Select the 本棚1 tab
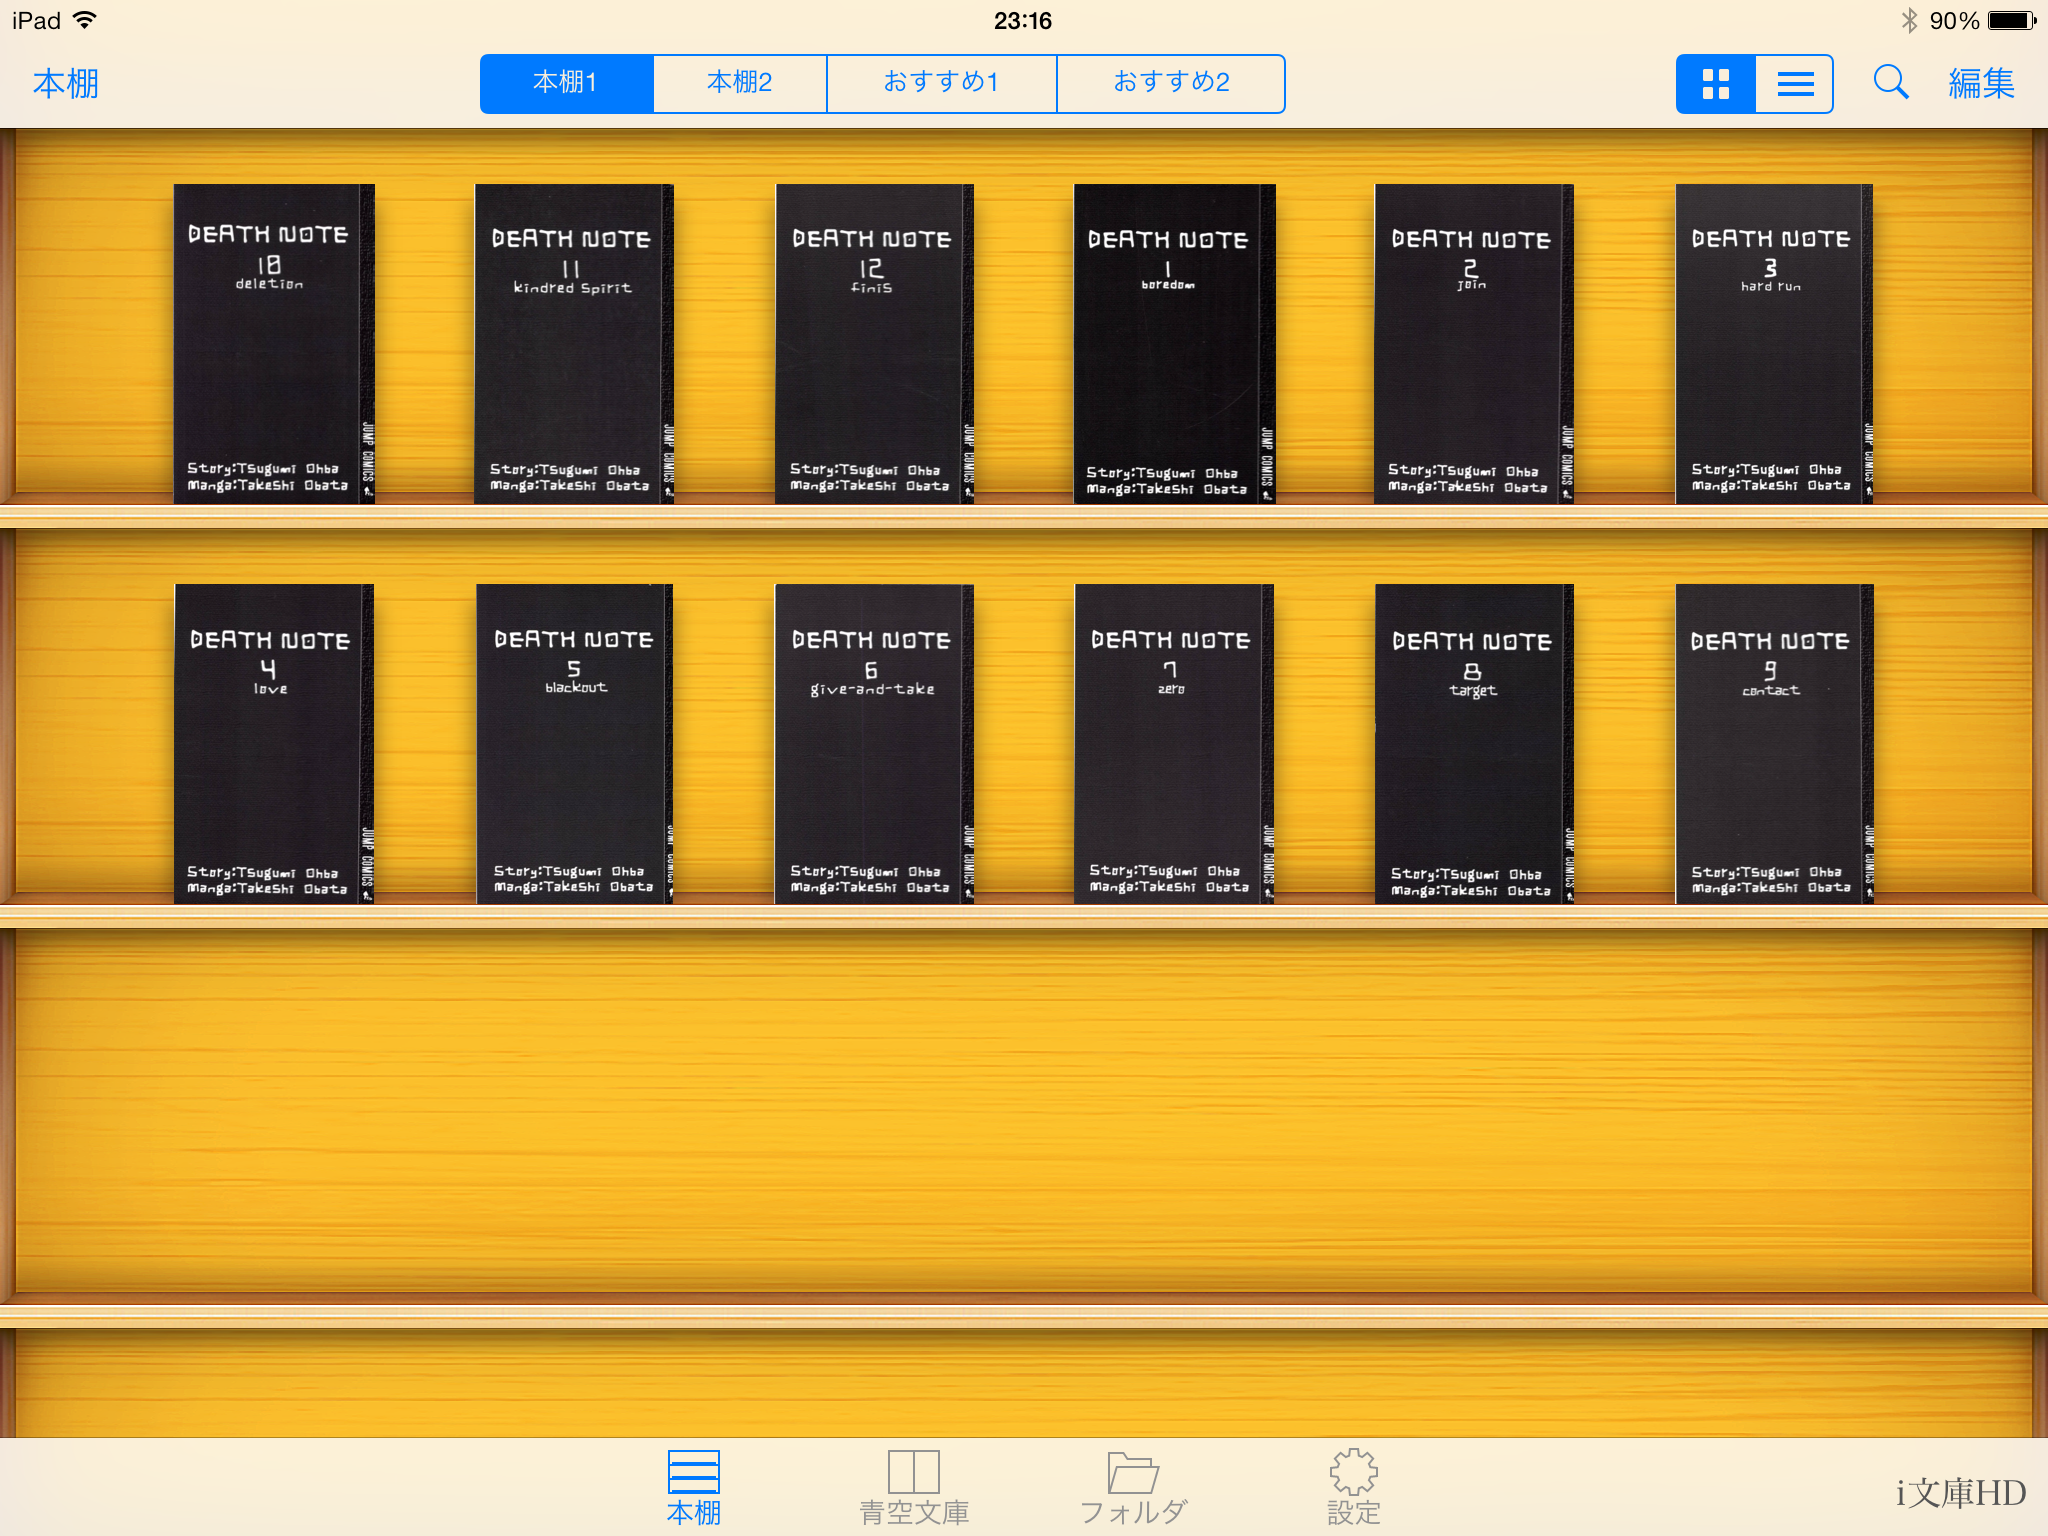 pyautogui.click(x=566, y=84)
